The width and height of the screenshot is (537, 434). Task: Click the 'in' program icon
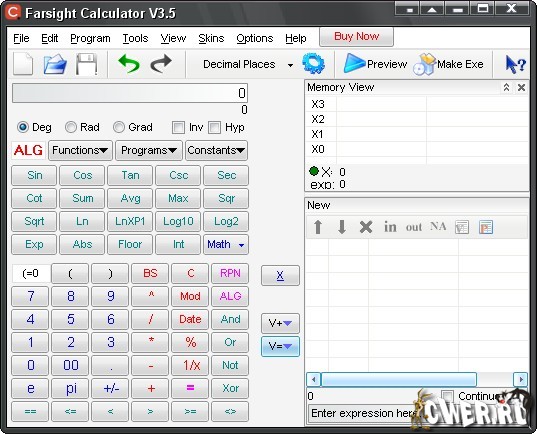390,227
